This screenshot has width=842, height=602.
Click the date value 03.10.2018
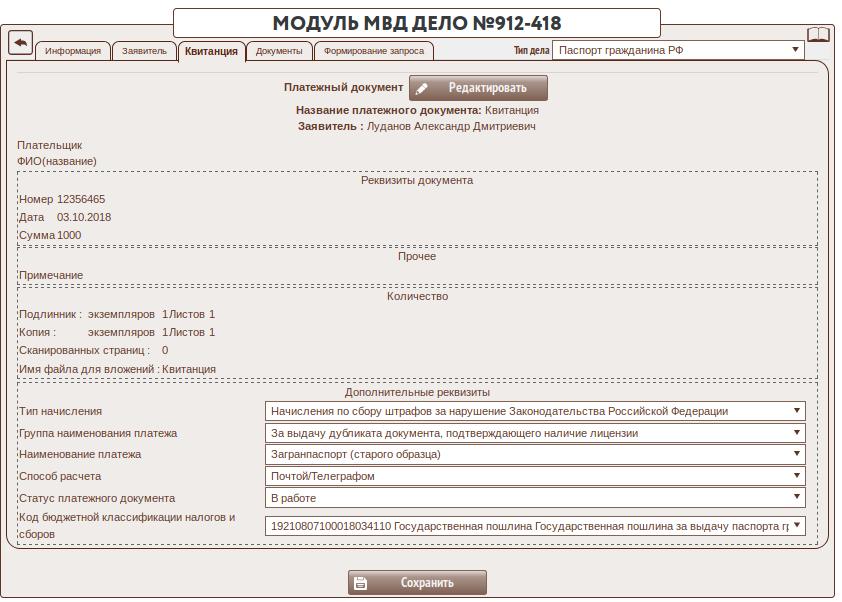point(84,217)
